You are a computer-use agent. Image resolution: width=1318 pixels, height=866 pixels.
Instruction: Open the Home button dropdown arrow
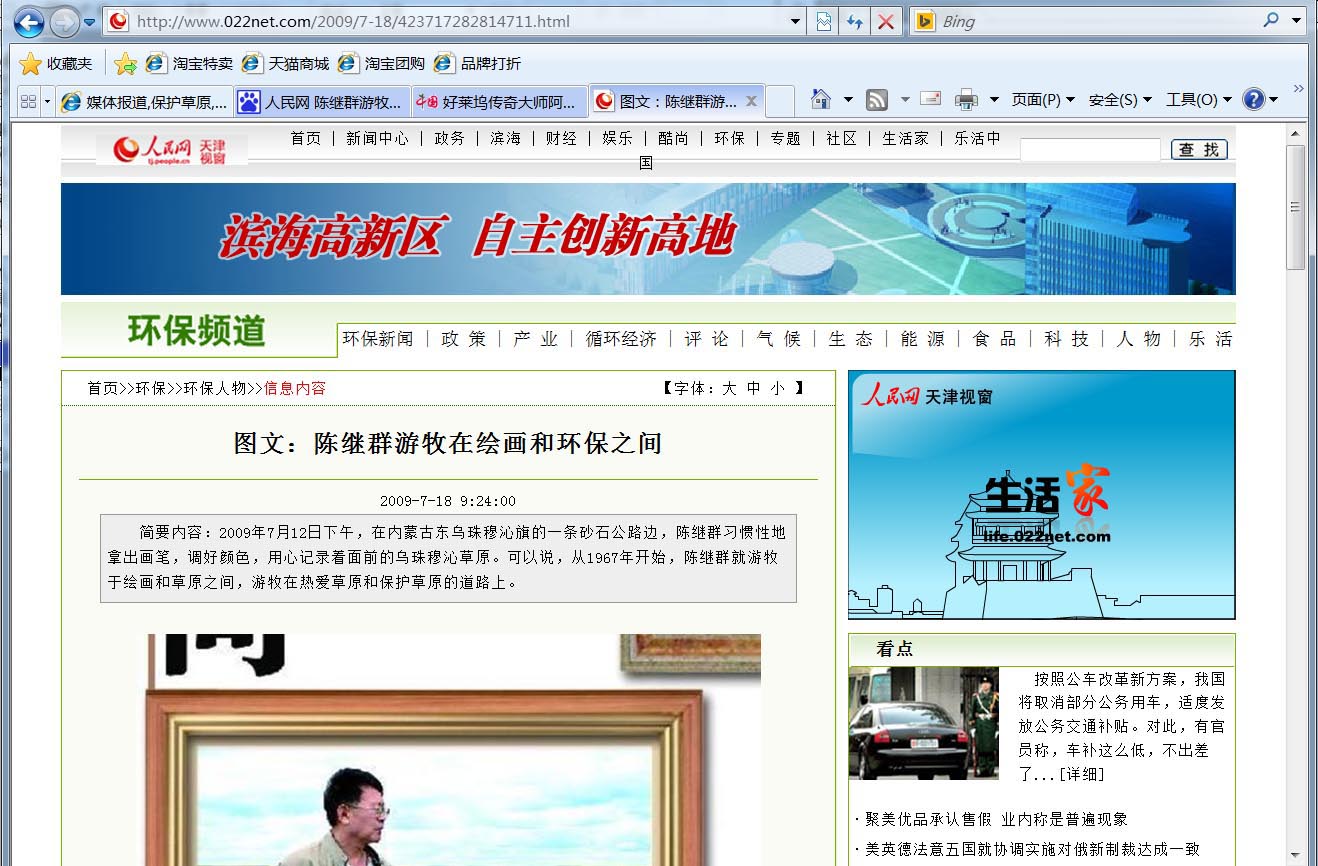coord(848,100)
